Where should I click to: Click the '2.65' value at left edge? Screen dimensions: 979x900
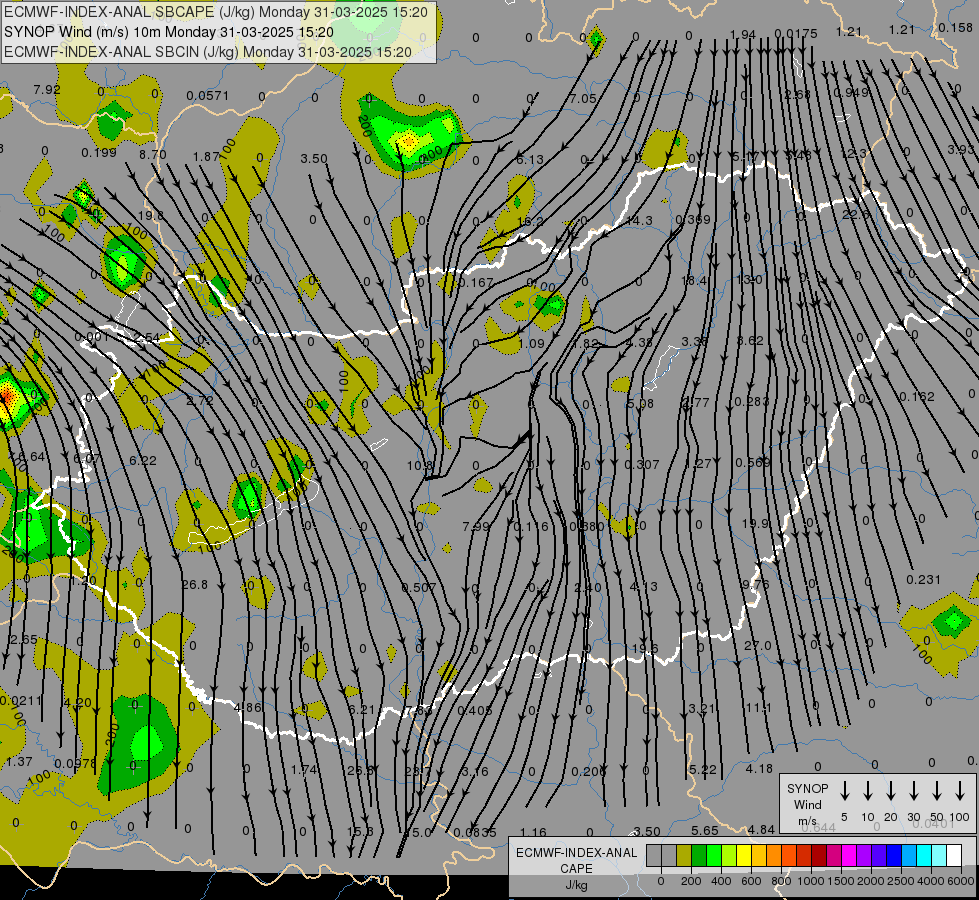pos(24,640)
